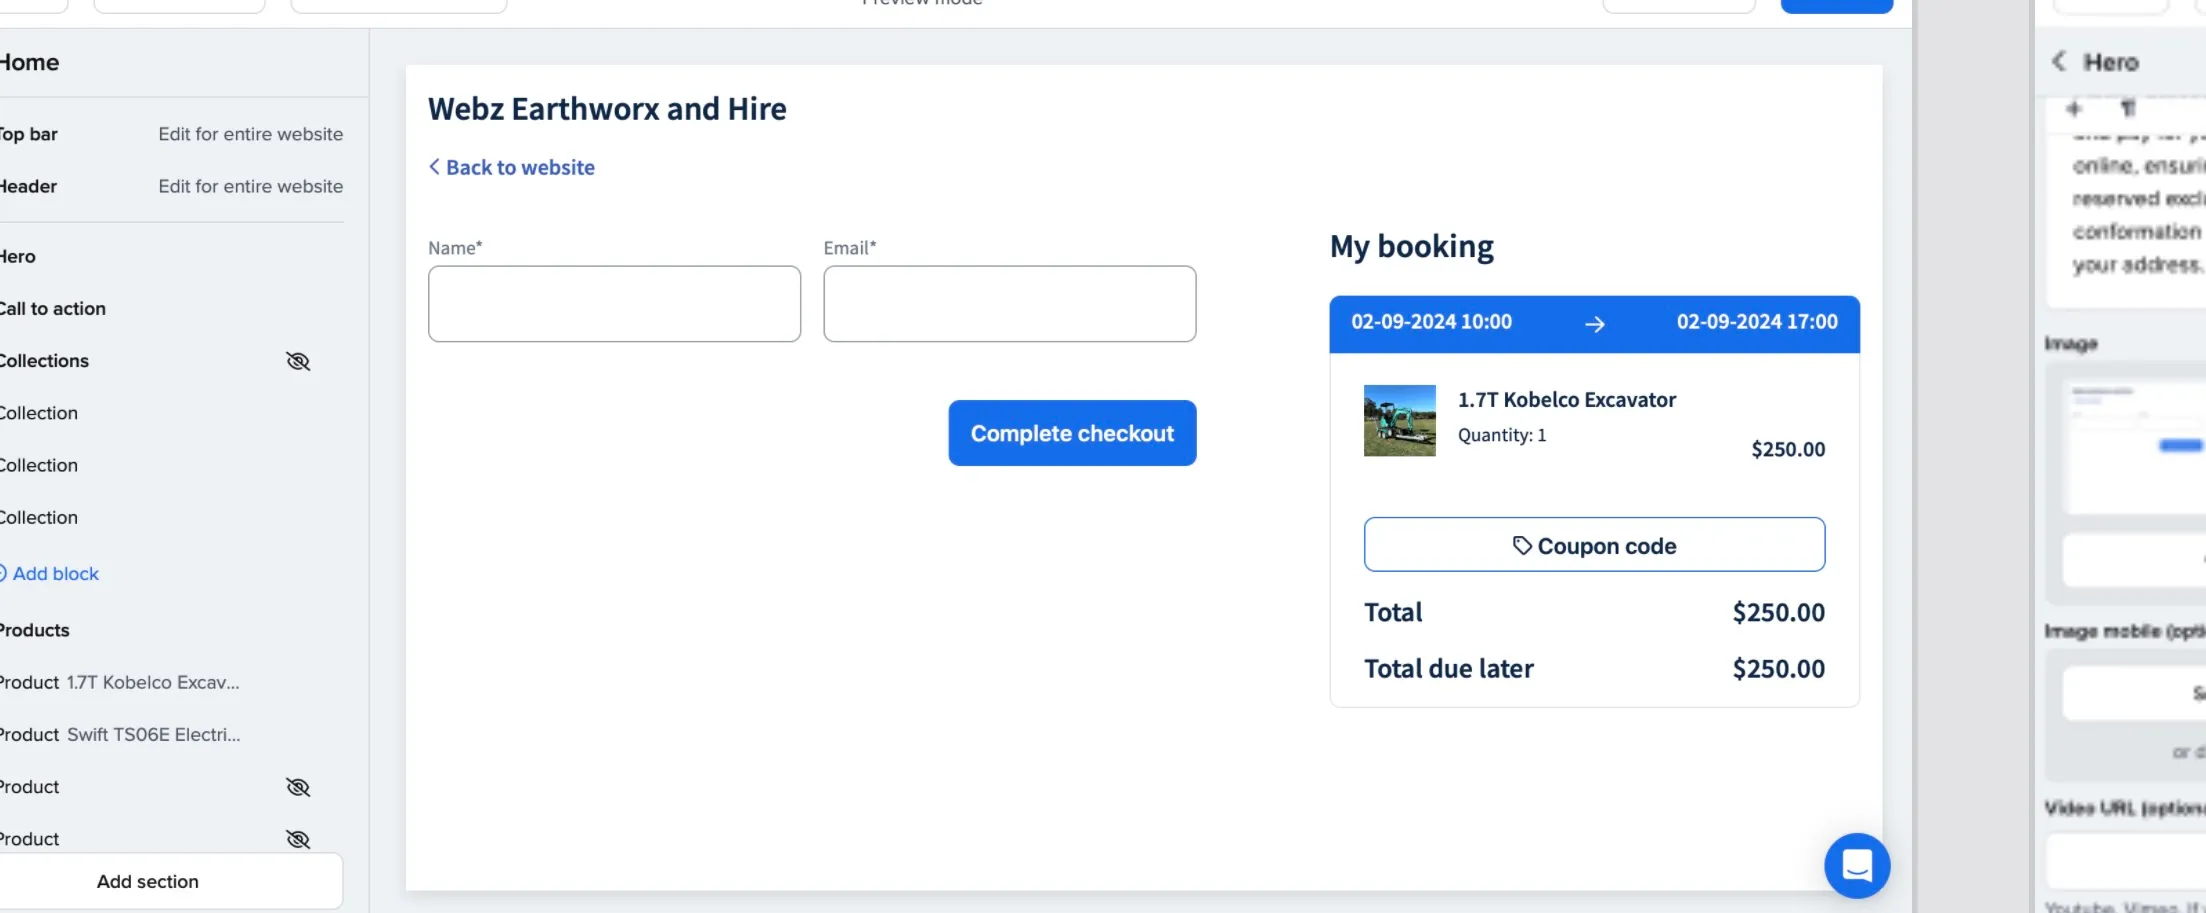Click the Coupon code button
2206x913 pixels.
point(1593,545)
